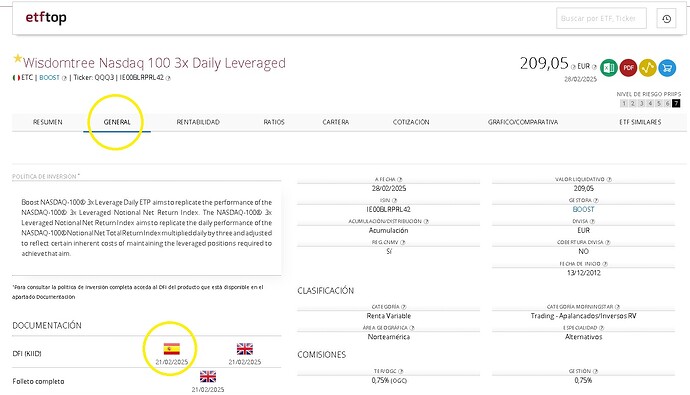This screenshot has width=690, height=395.
Task: Click help icon next to A FECHA
Action: point(400,179)
